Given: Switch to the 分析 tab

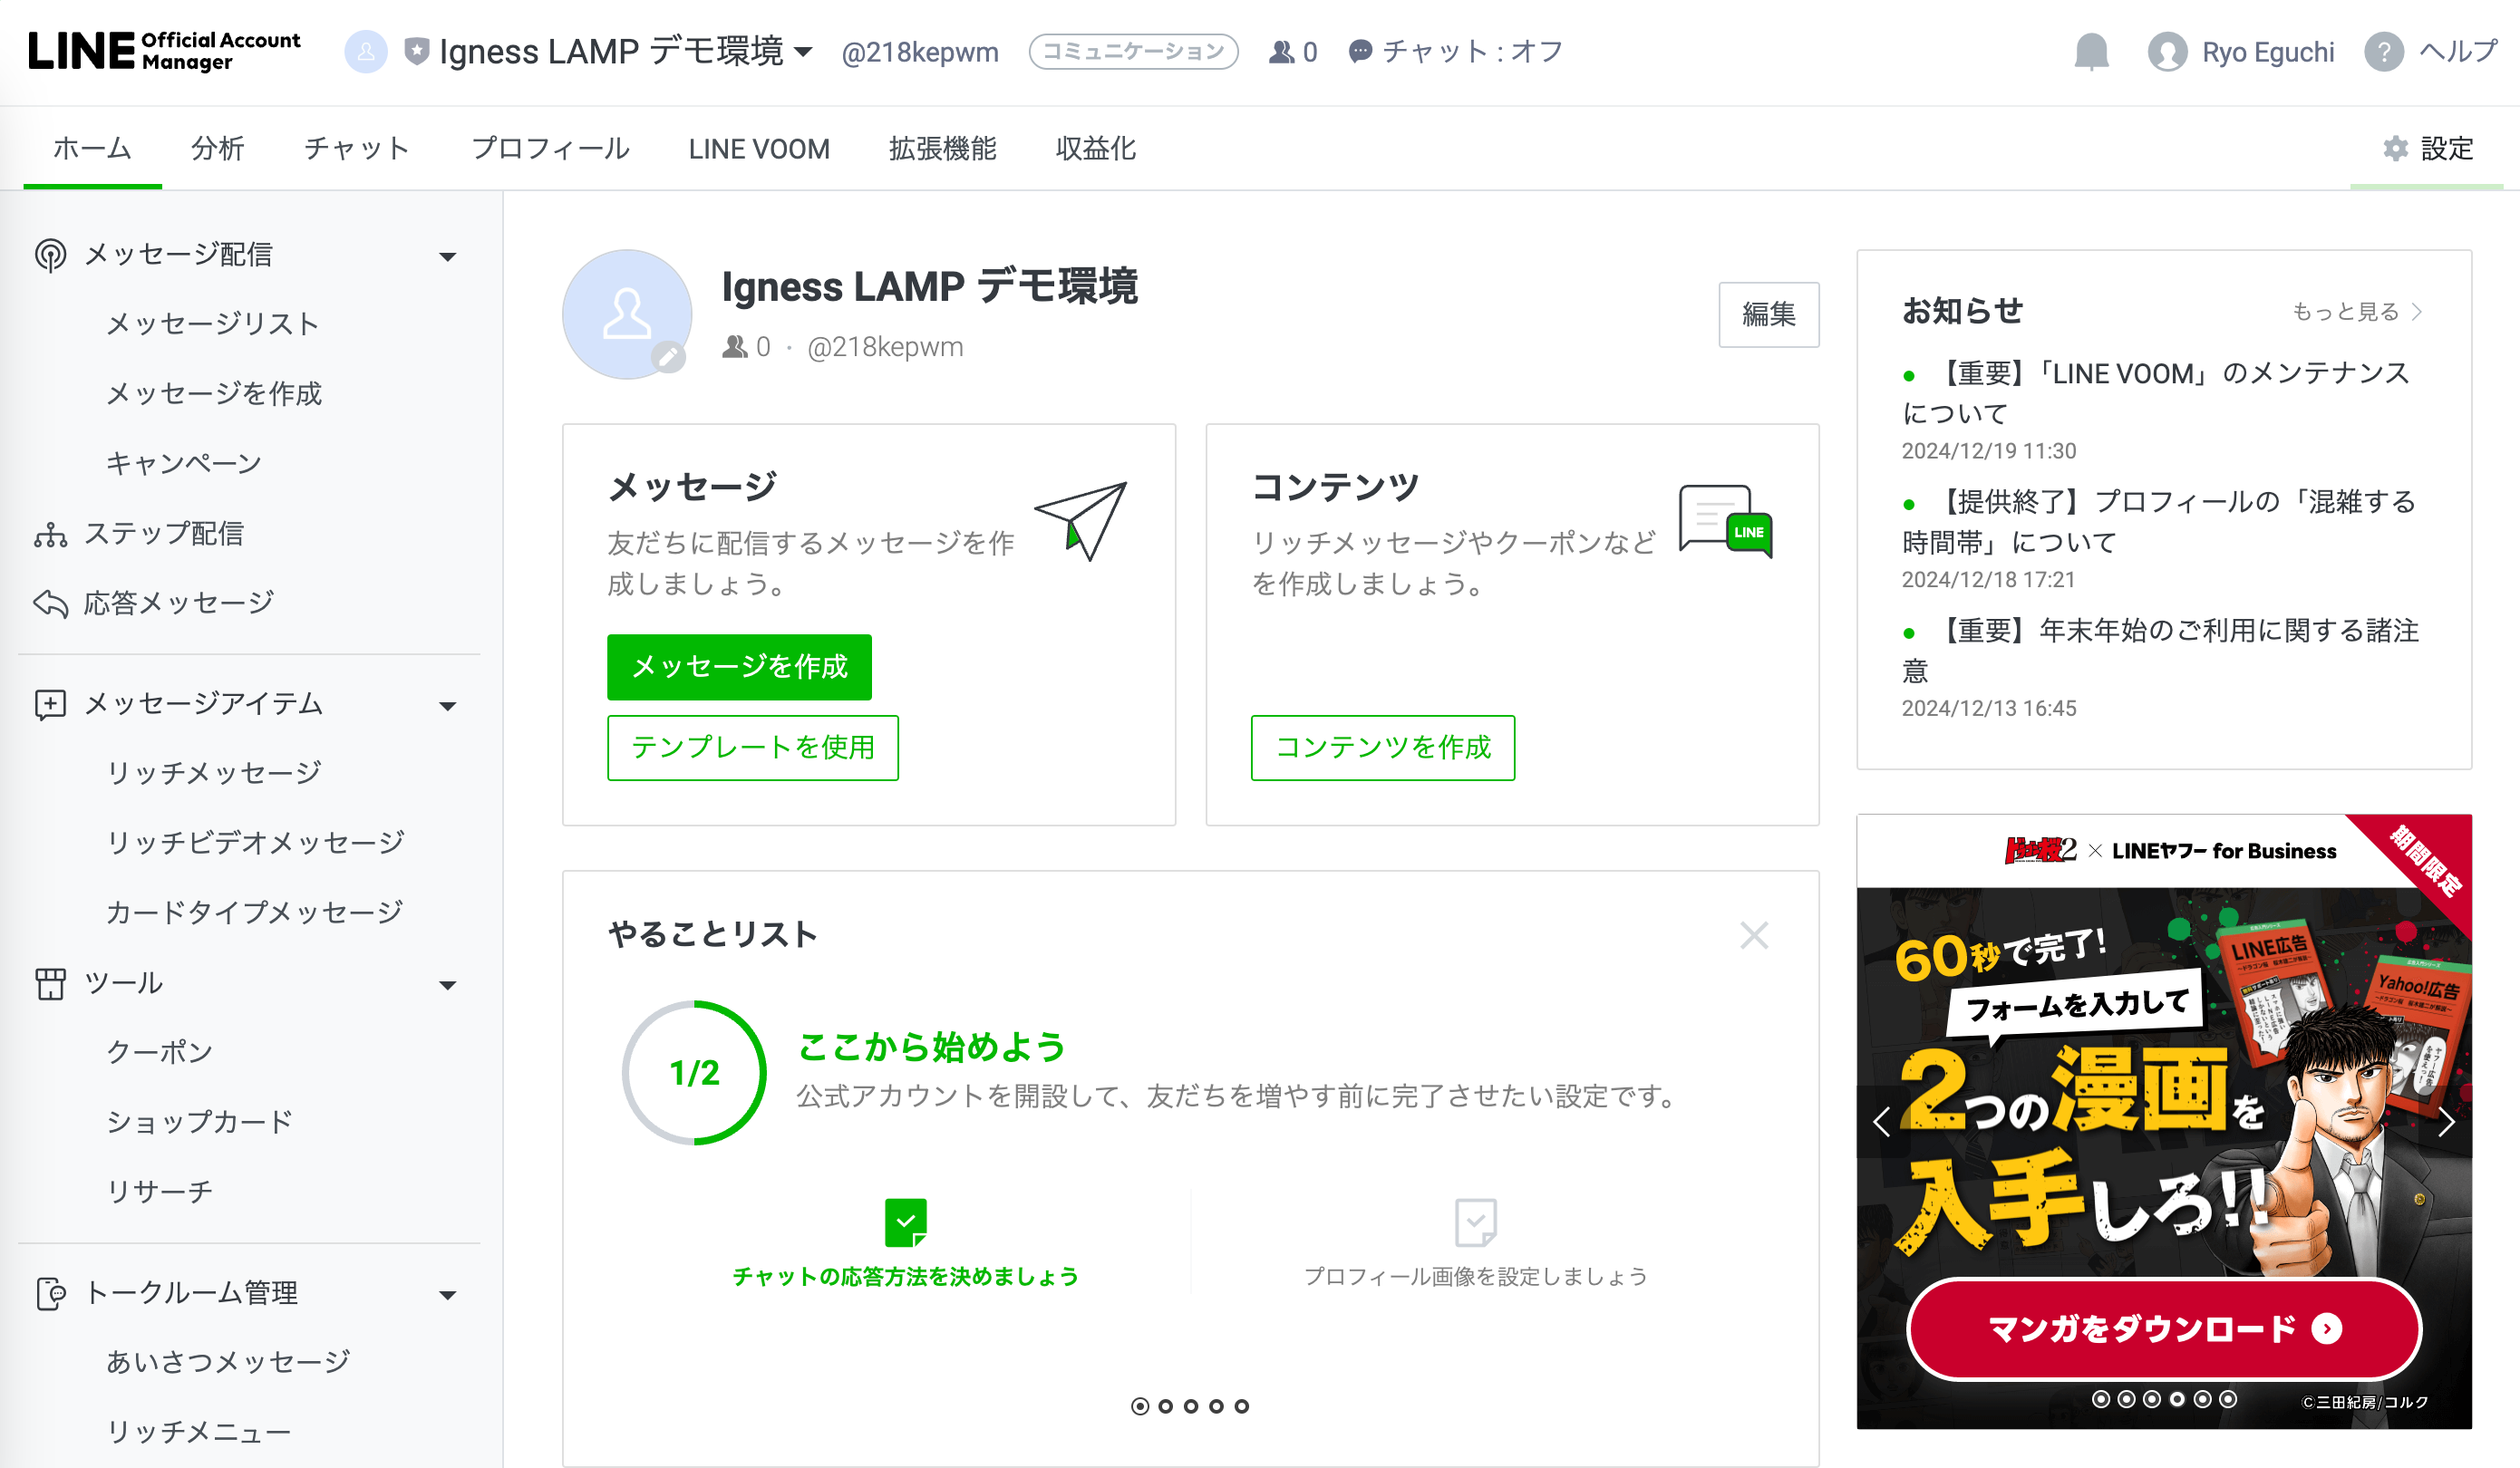Looking at the screenshot, I should [x=217, y=149].
